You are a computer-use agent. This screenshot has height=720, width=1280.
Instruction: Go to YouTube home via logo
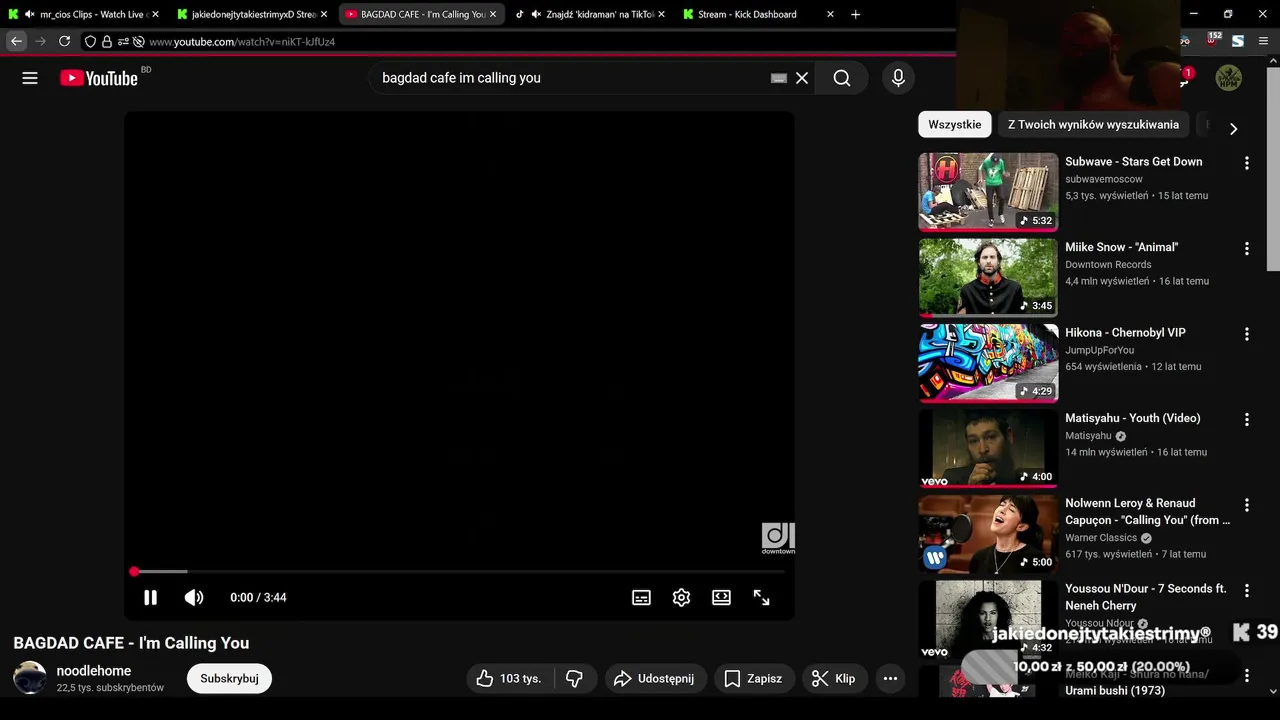(98, 78)
